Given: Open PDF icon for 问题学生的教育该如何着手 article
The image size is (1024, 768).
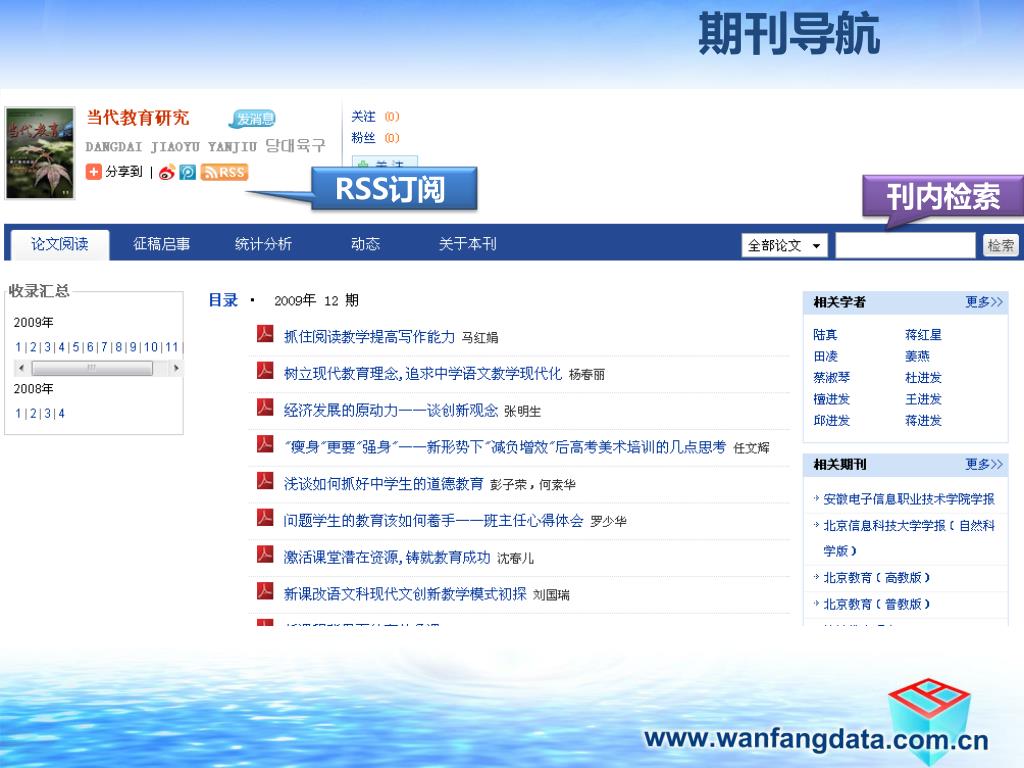Looking at the screenshot, I should (264, 517).
